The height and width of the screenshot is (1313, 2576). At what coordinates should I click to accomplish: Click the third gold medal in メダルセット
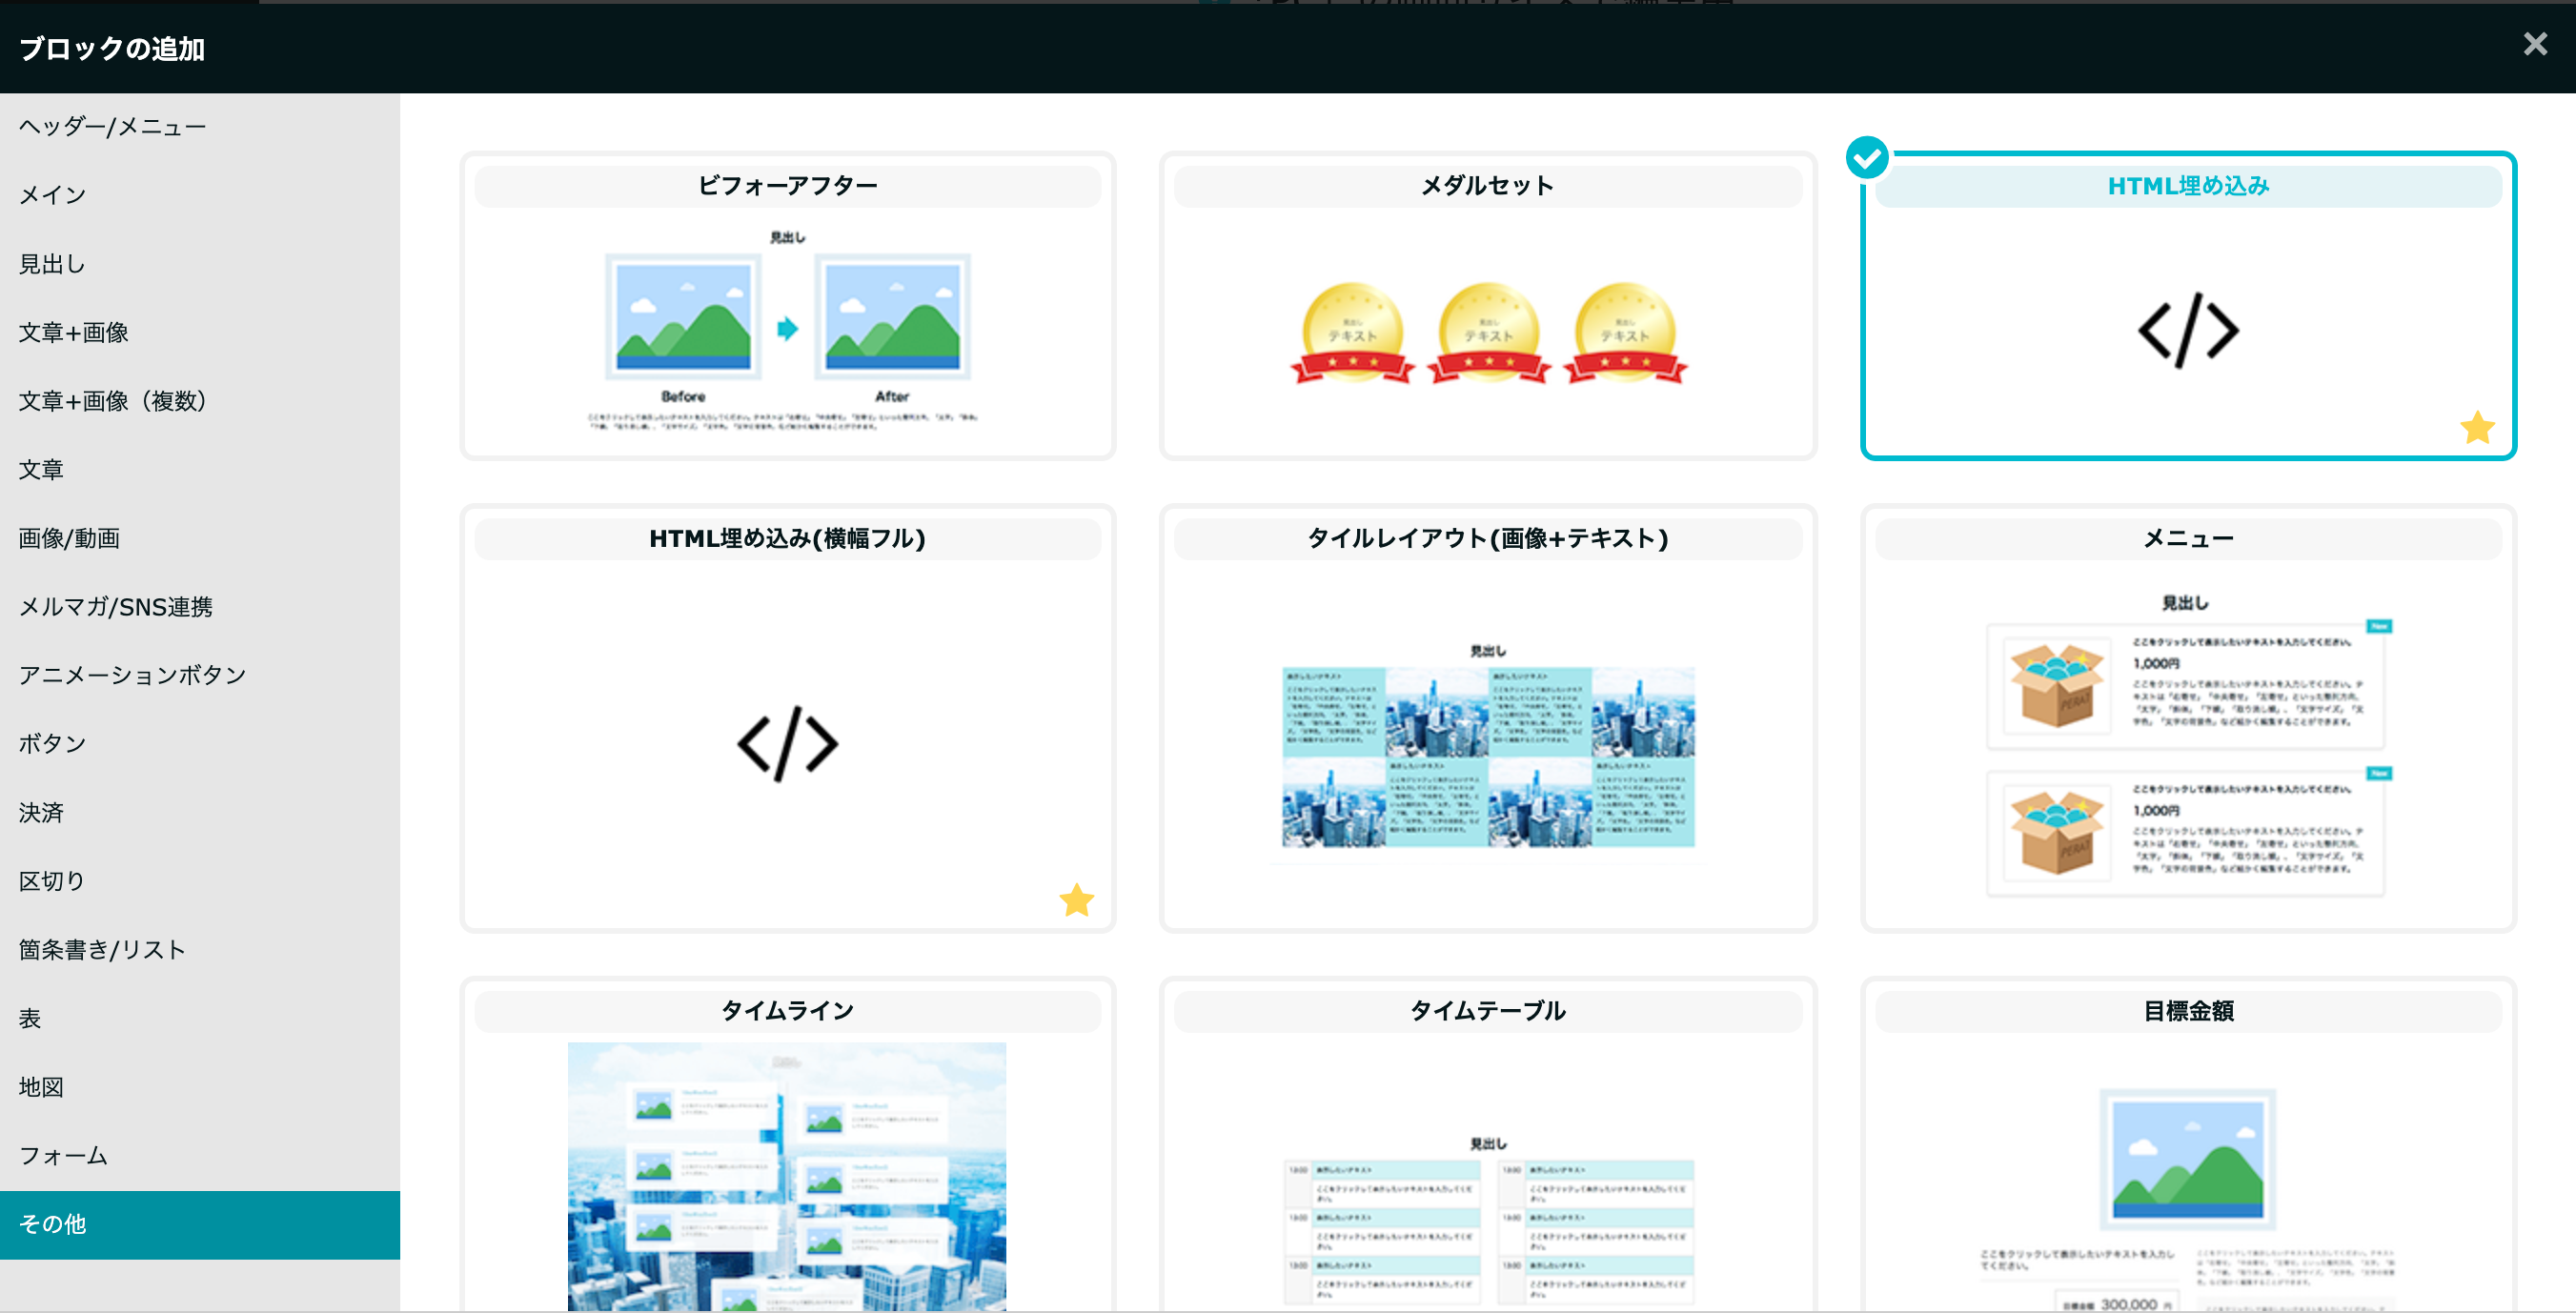tap(1624, 333)
